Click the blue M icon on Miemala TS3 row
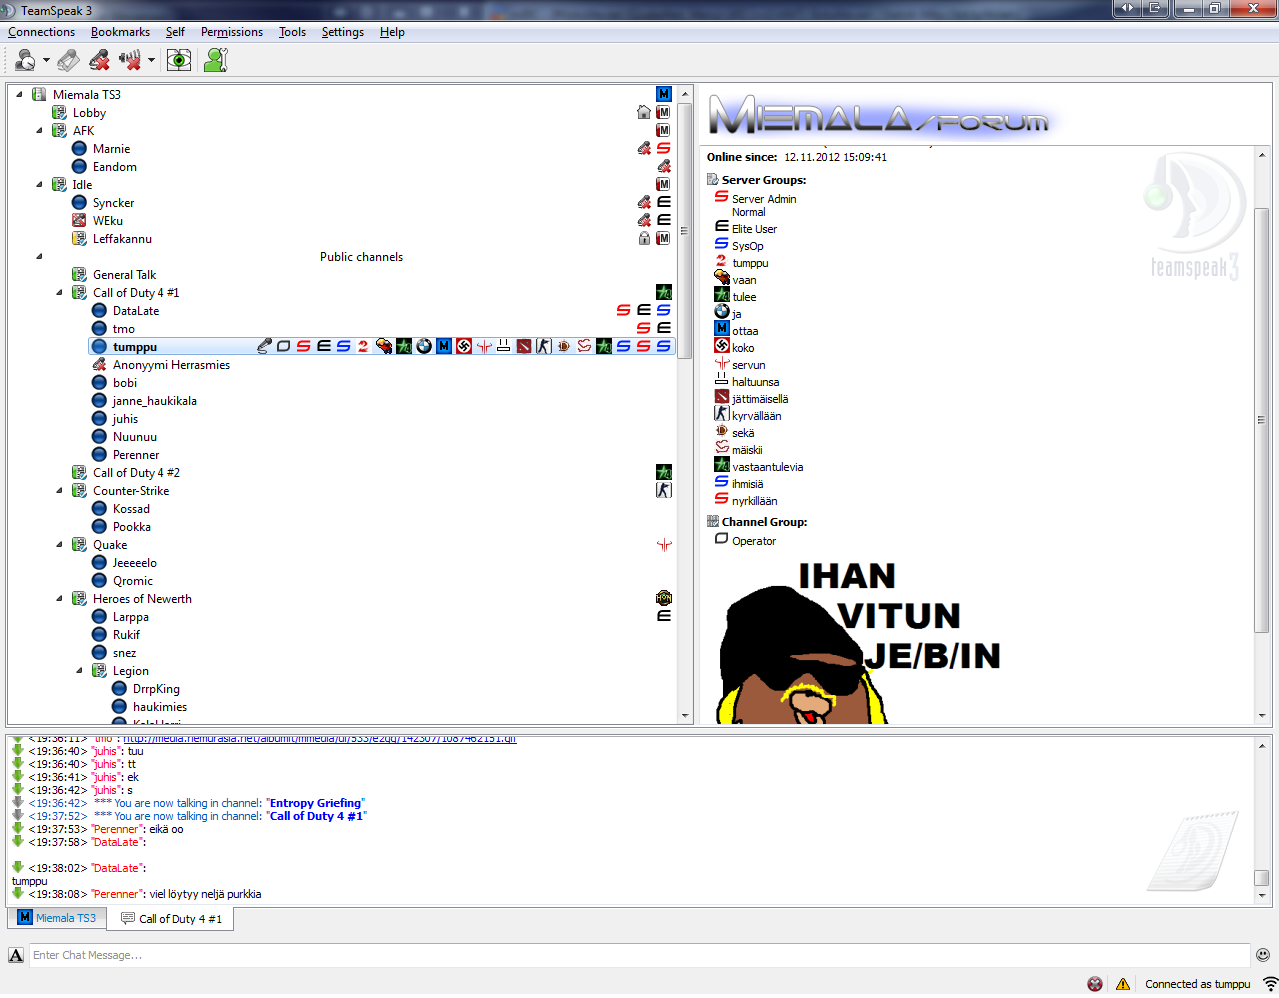The height and width of the screenshot is (998, 1279). [664, 95]
